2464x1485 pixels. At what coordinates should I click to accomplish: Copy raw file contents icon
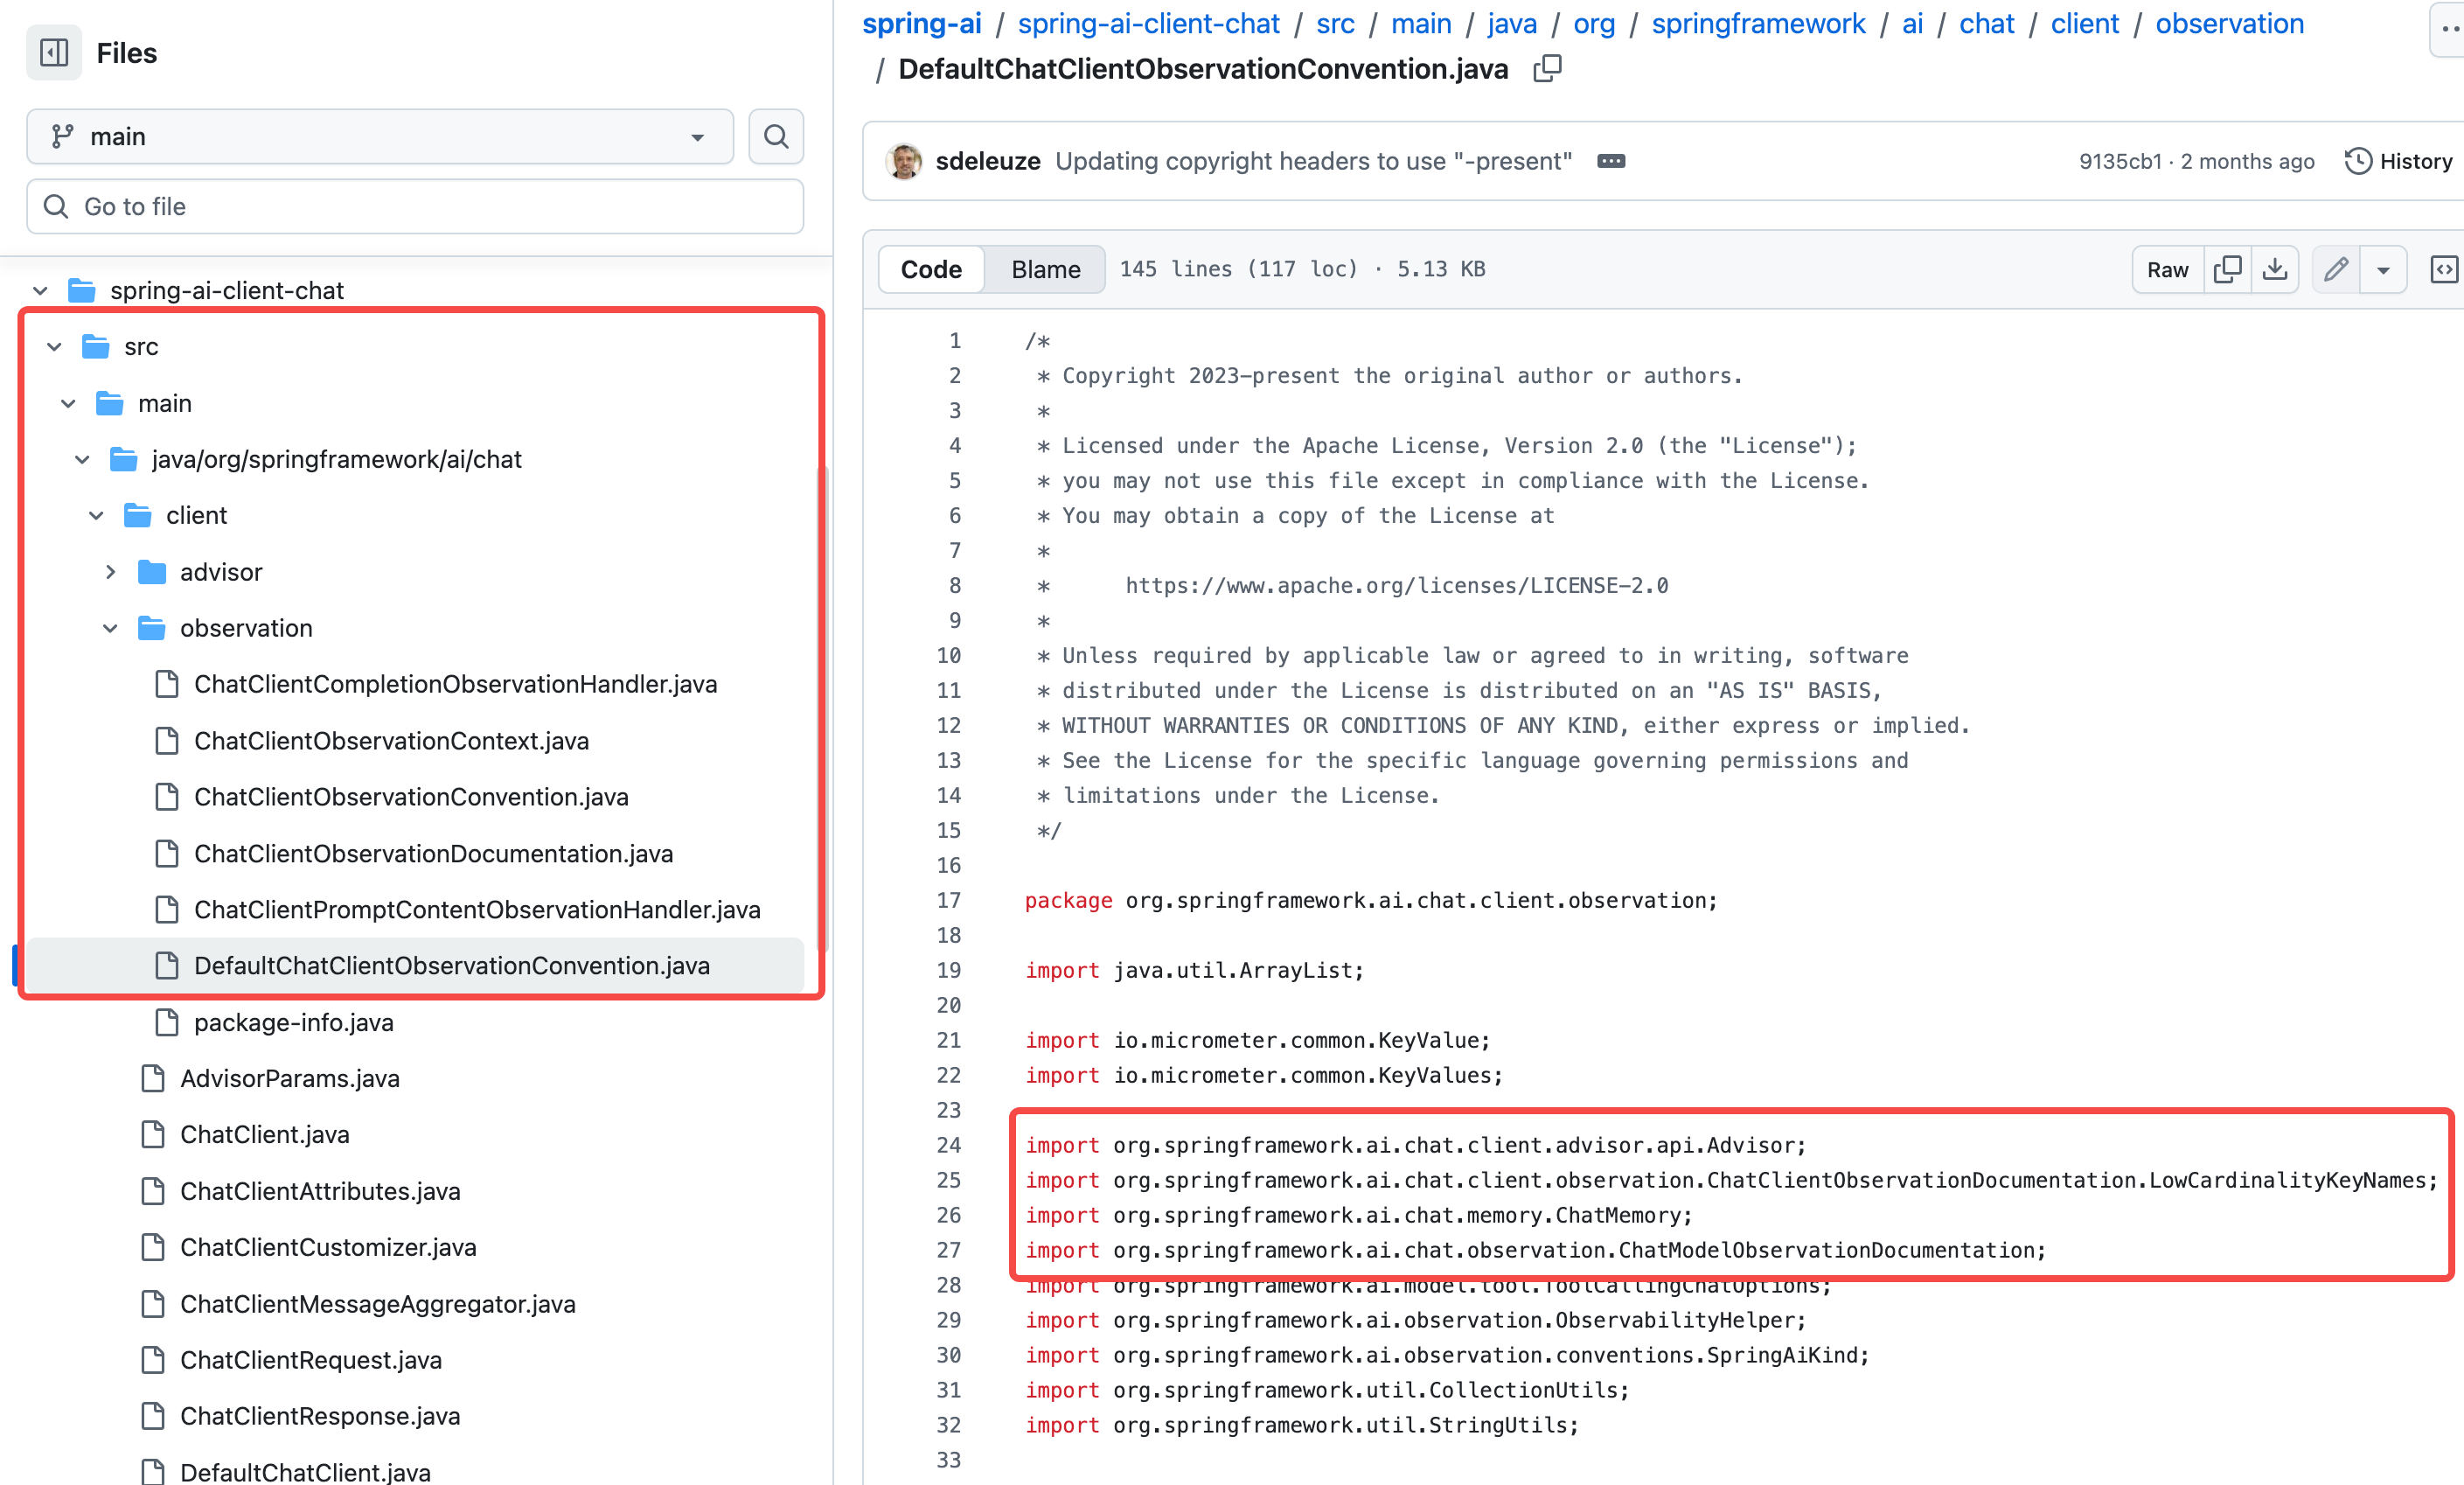pos(2227,269)
